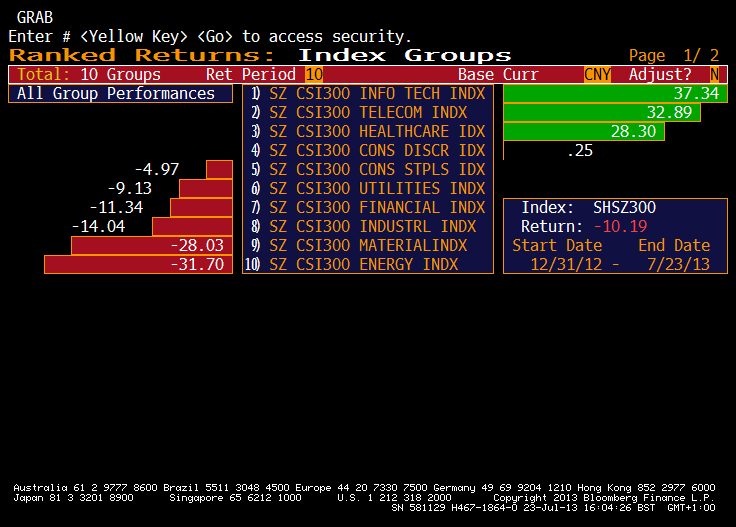This screenshot has height=527, width=736.
Task: Click the End Date column label
Action: click(674, 245)
